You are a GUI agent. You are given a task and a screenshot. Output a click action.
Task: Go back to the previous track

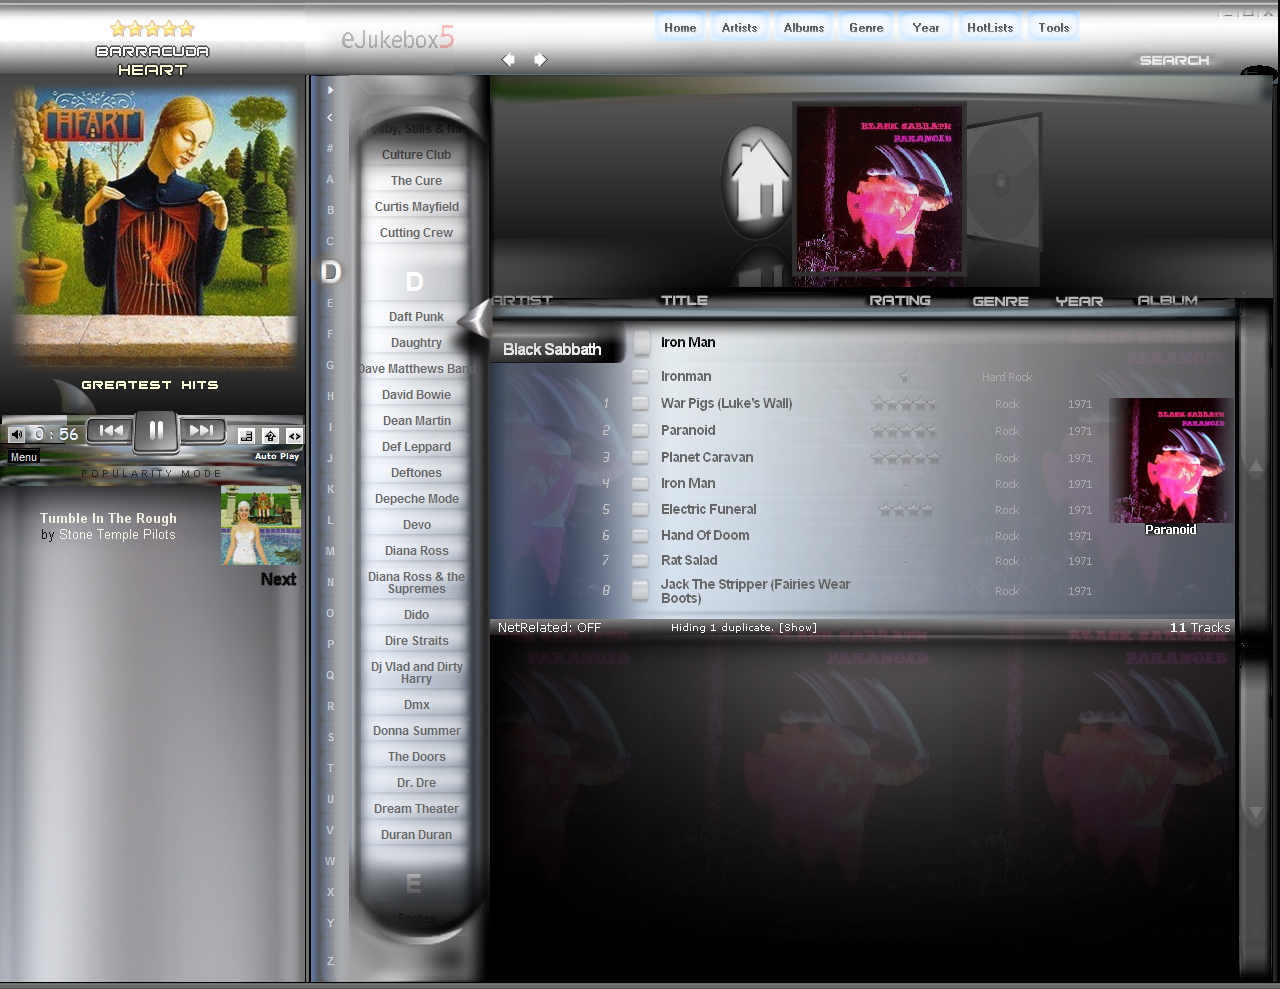tap(111, 431)
